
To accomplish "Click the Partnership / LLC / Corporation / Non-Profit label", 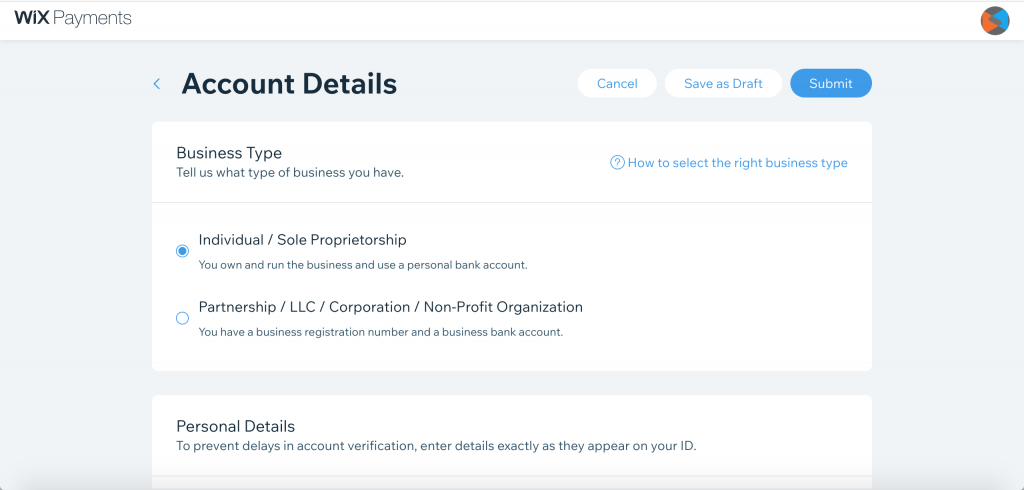I will (390, 307).
